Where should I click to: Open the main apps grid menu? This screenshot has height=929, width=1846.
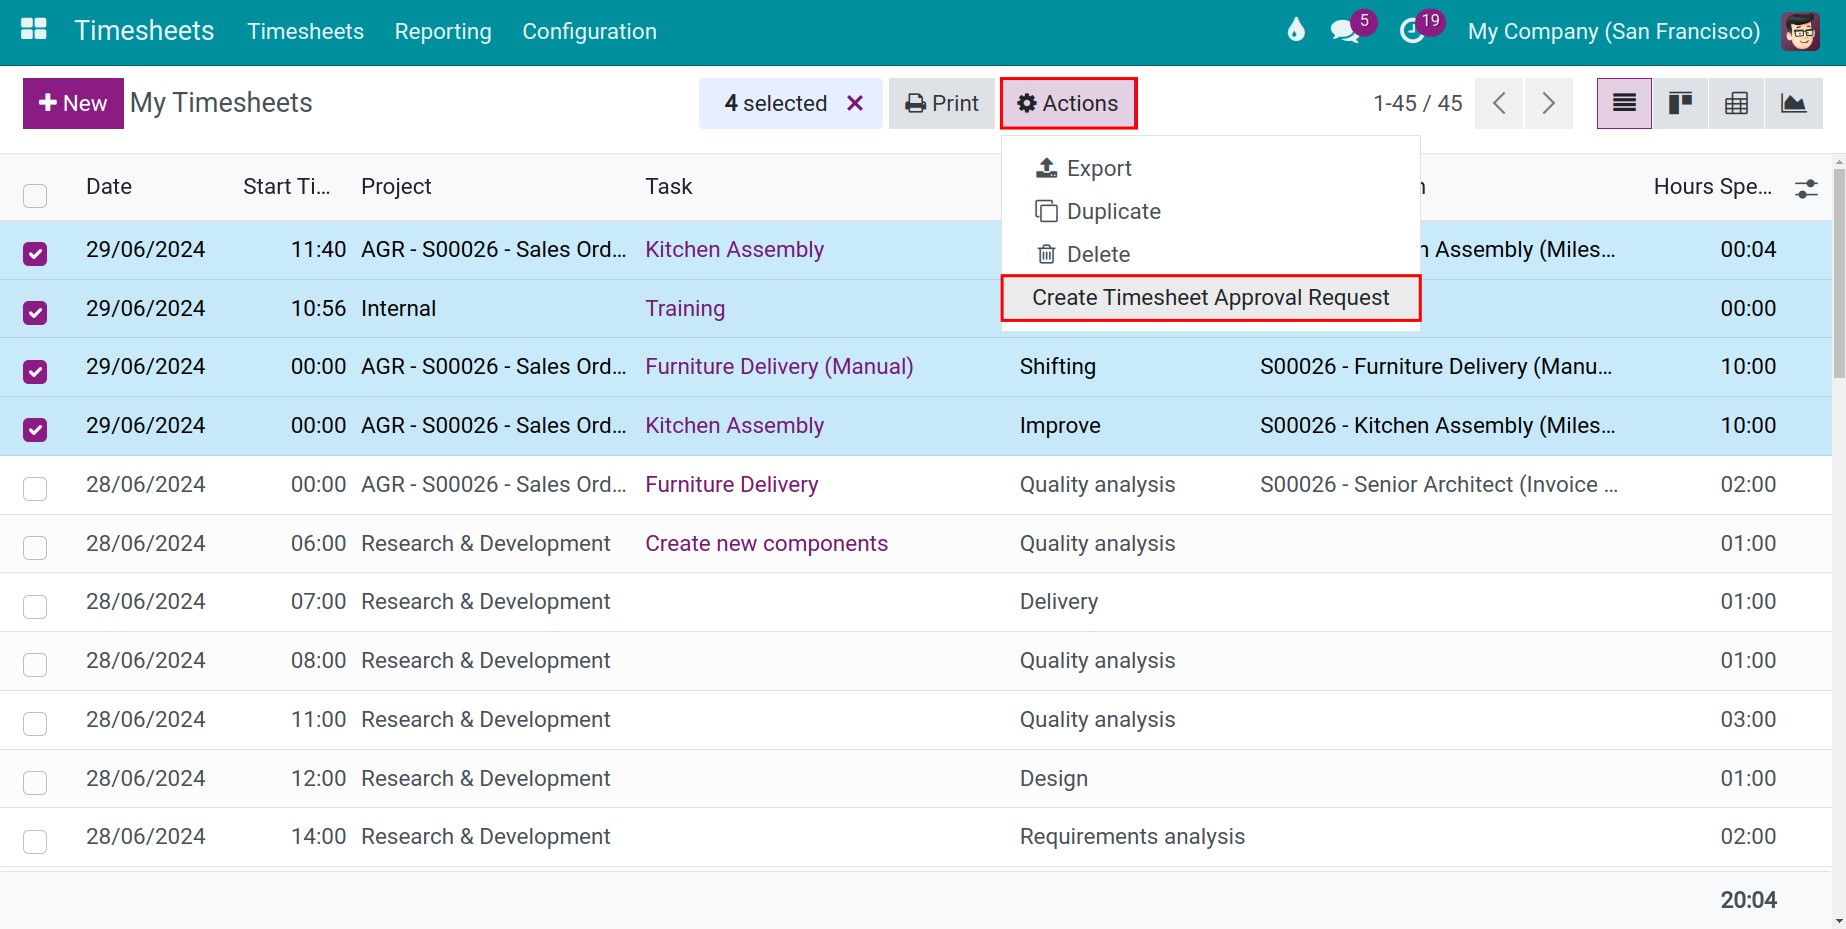34,30
